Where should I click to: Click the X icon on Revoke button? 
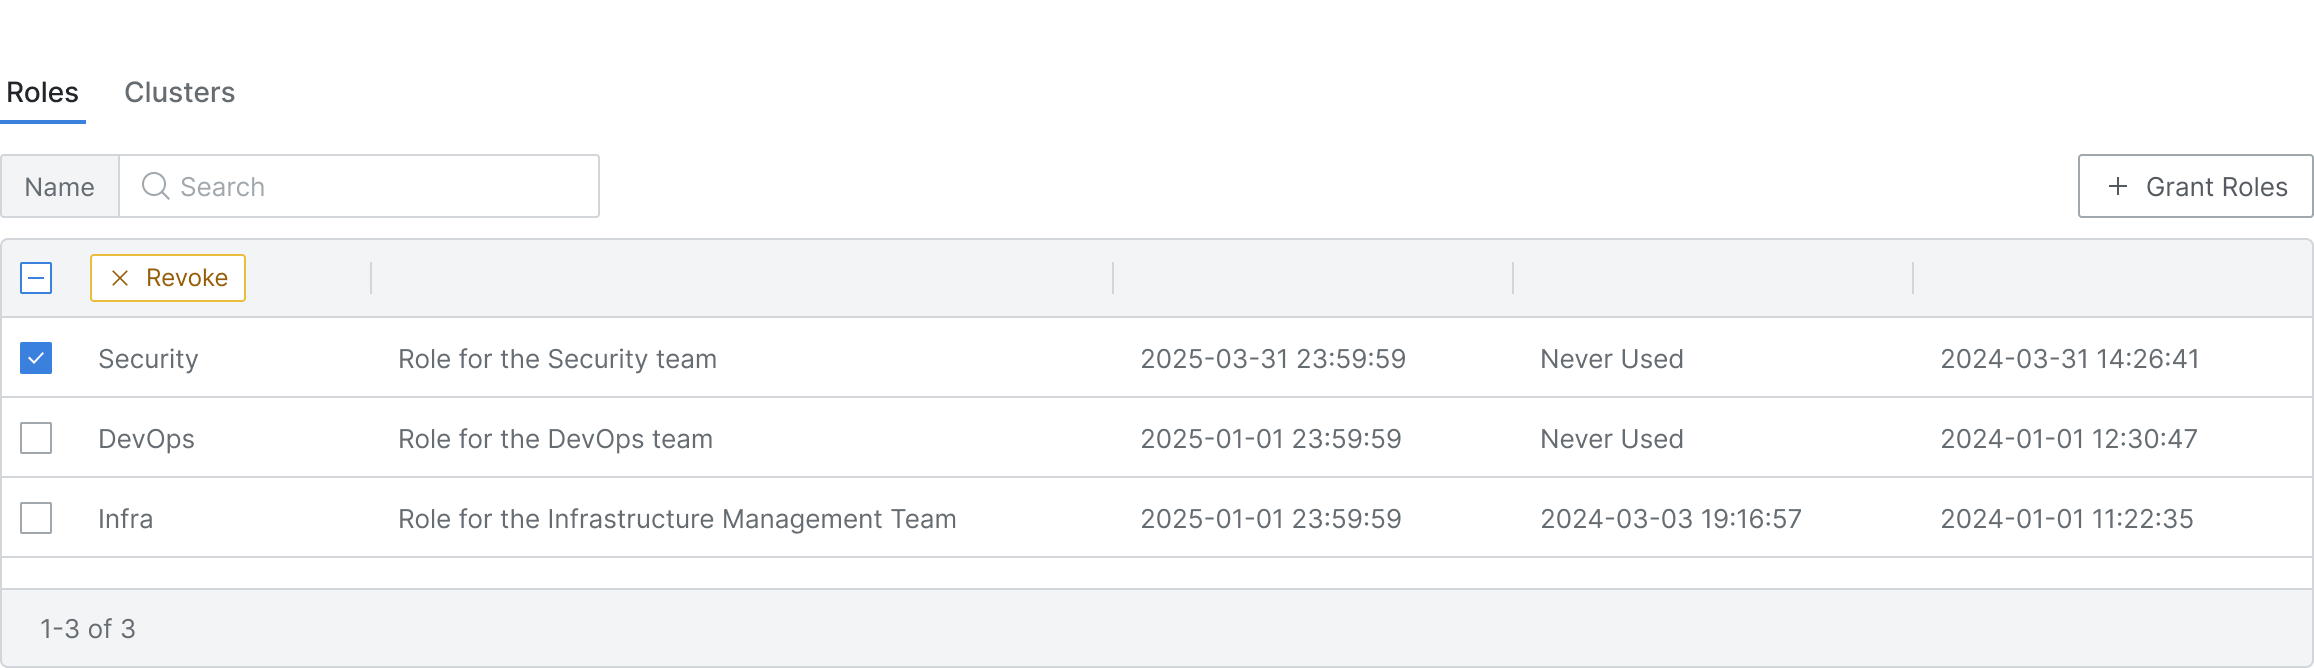click(x=120, y=278)
